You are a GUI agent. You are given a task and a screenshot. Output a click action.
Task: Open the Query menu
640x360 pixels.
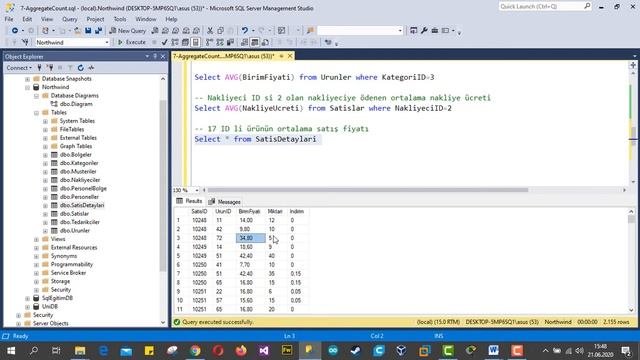tap(69, 19)
